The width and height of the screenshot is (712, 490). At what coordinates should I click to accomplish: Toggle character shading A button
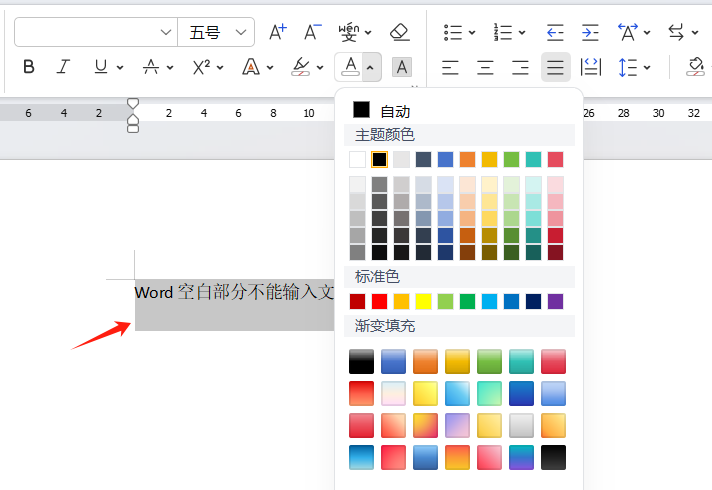(x=402, y=67)
